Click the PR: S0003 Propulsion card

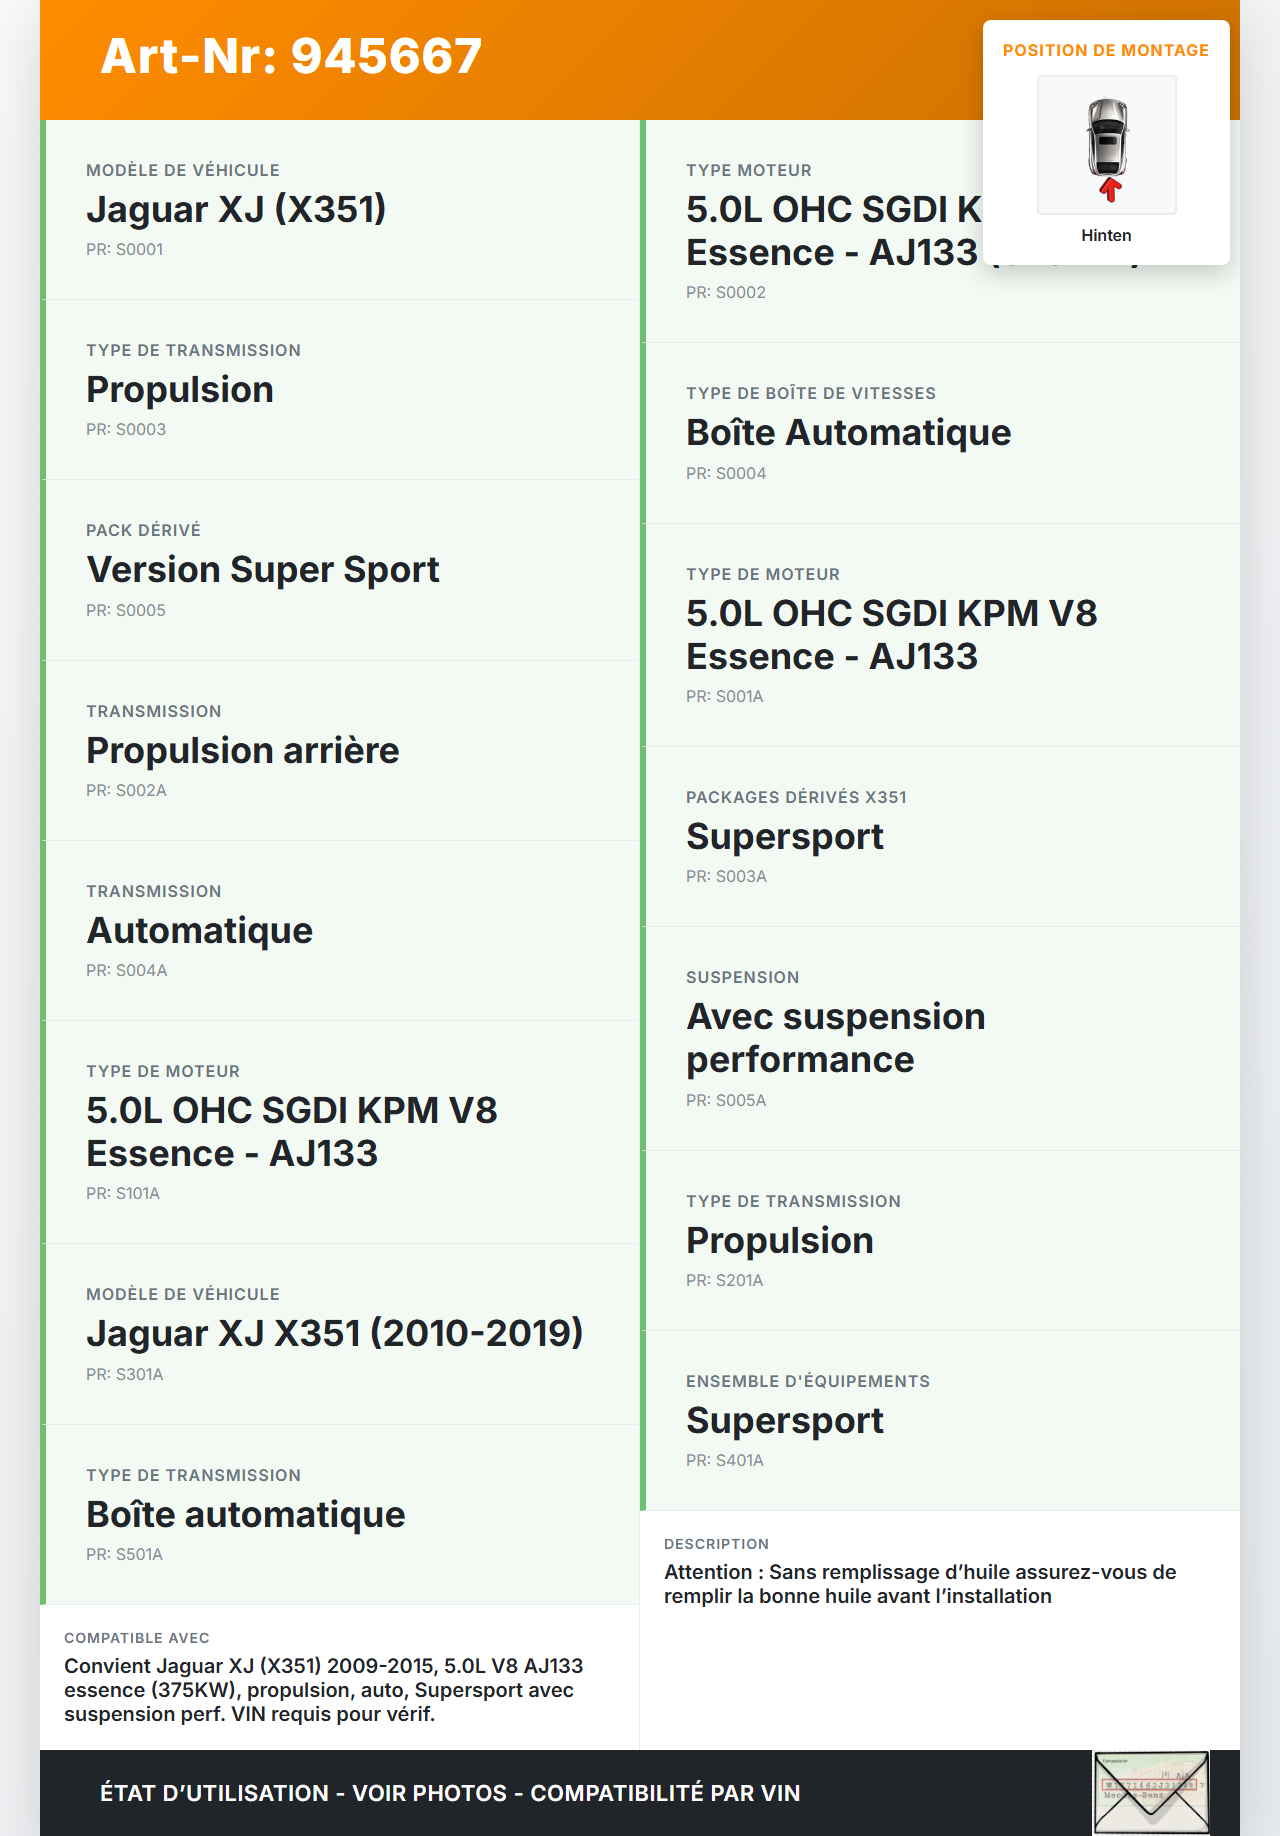point(180,390)
